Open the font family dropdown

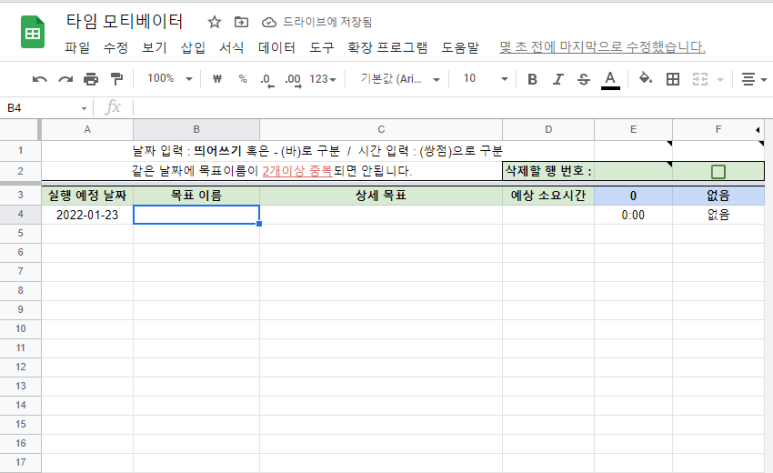point(400,79)
